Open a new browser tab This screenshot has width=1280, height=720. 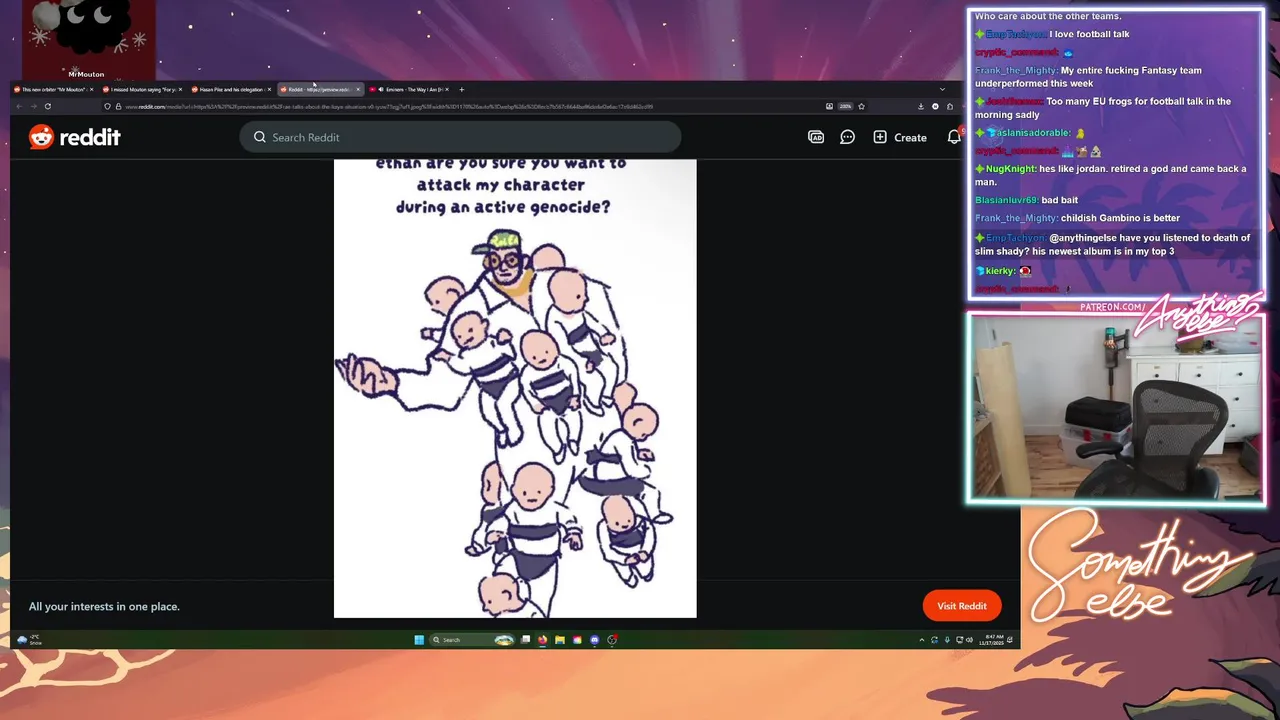[461, 89]
